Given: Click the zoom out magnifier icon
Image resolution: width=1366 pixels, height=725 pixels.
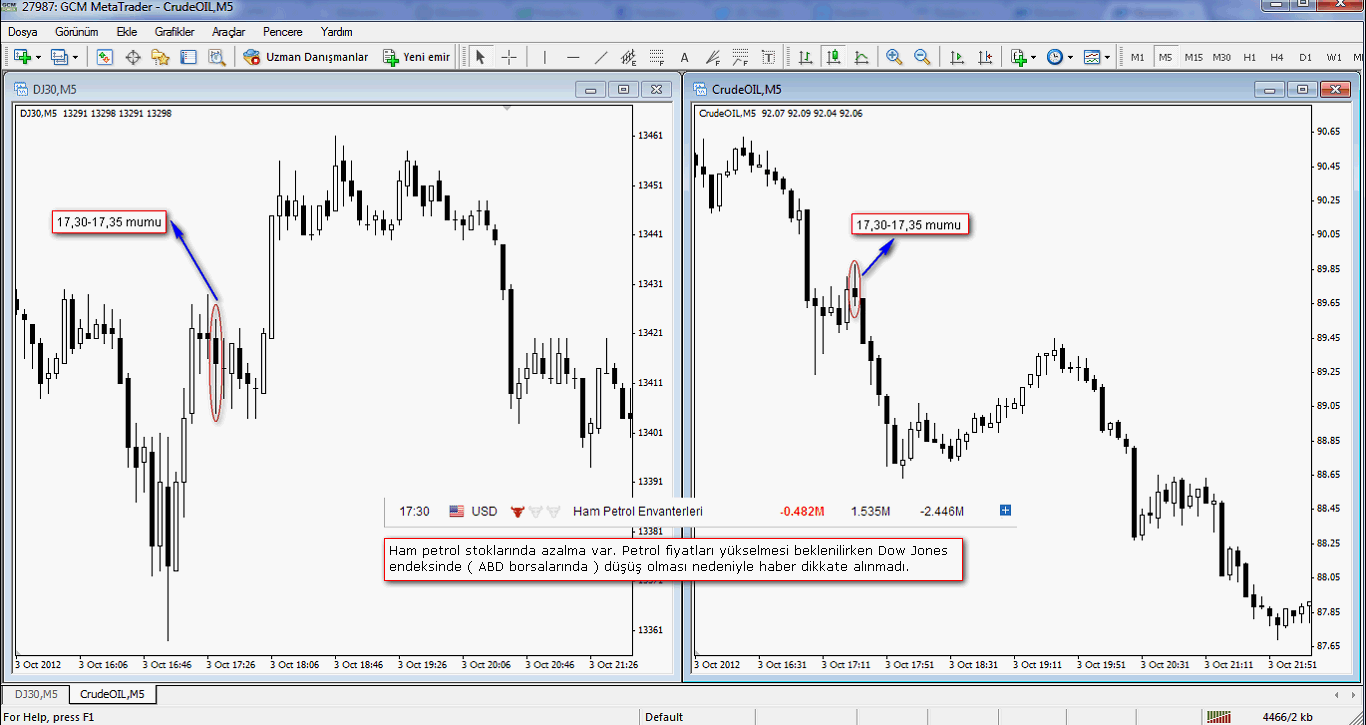Looking at the screenshot, I should (x=922, y=57).
